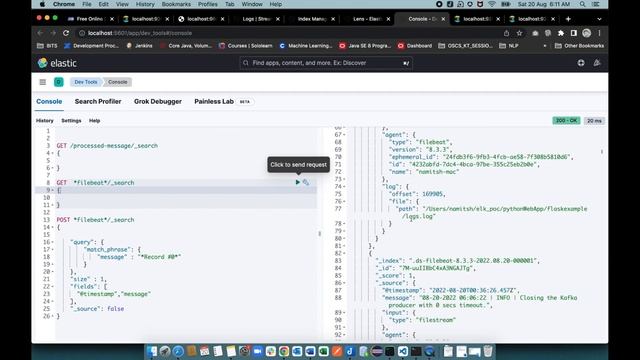The height and width of the screenshot is (360, 640).
Task: Open the Painless Lab tab
Action: (x=214, y=101)
